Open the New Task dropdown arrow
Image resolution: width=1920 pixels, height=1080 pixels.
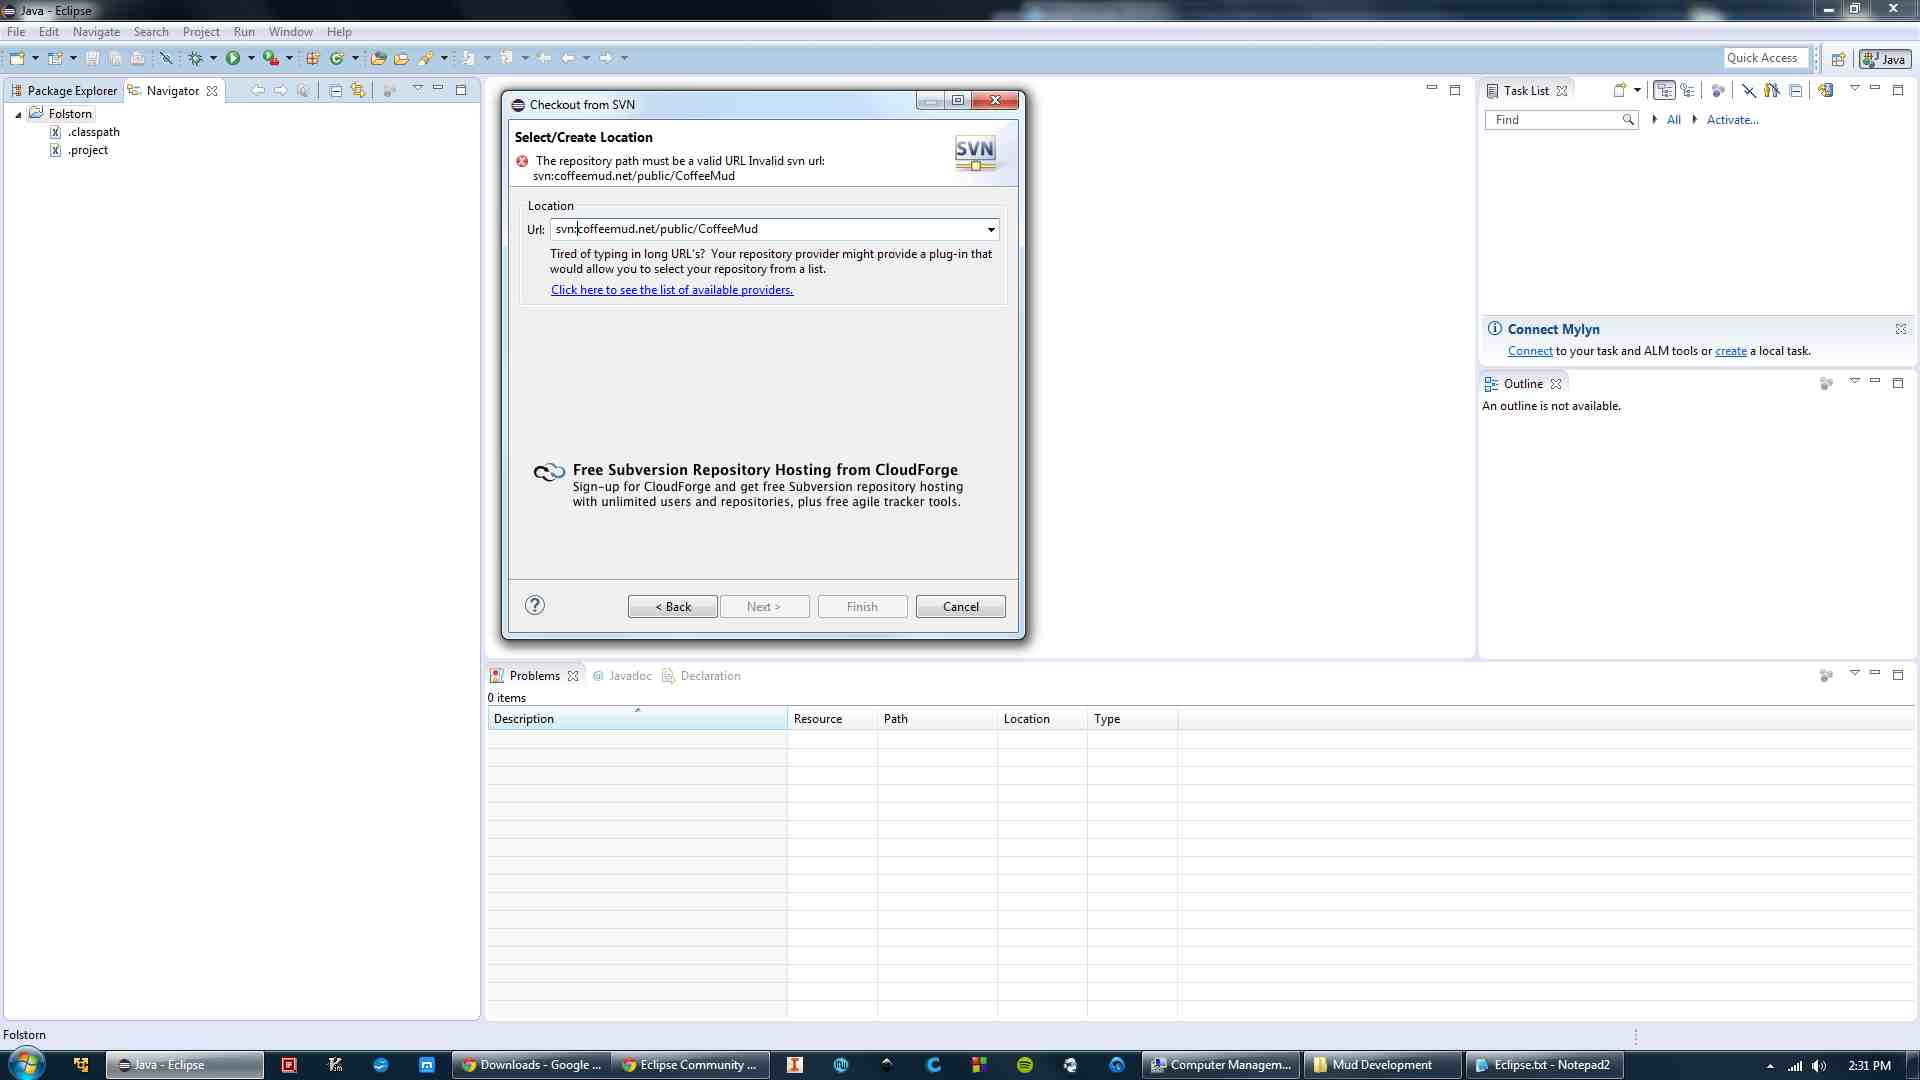point(1637,90)
